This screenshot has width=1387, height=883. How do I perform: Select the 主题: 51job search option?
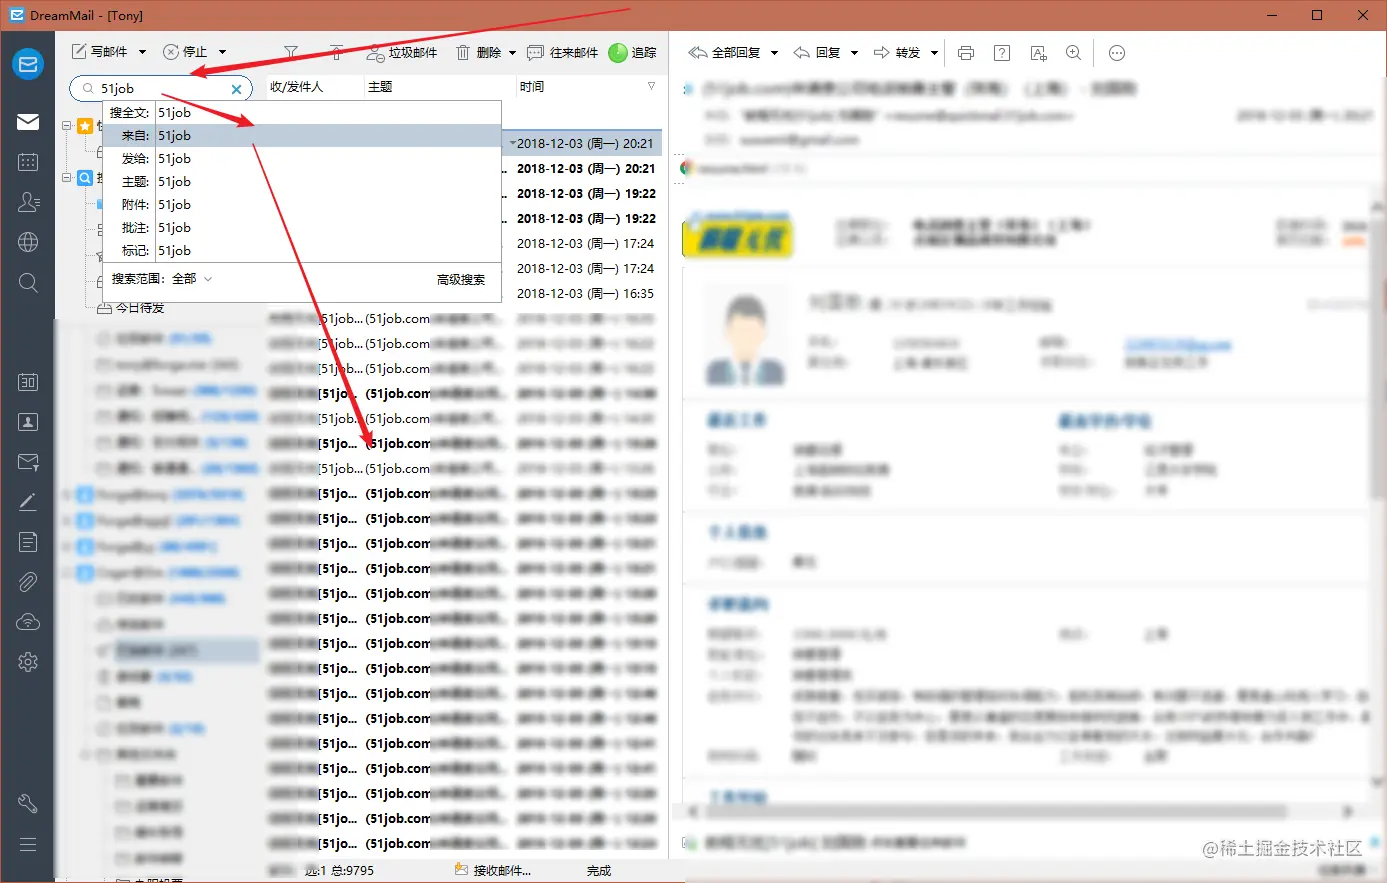point(301,181)
